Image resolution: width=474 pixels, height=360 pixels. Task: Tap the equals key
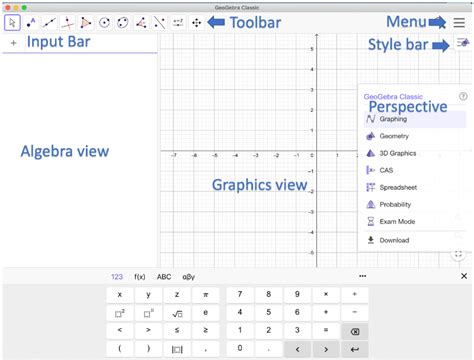[x=326, y=330]
